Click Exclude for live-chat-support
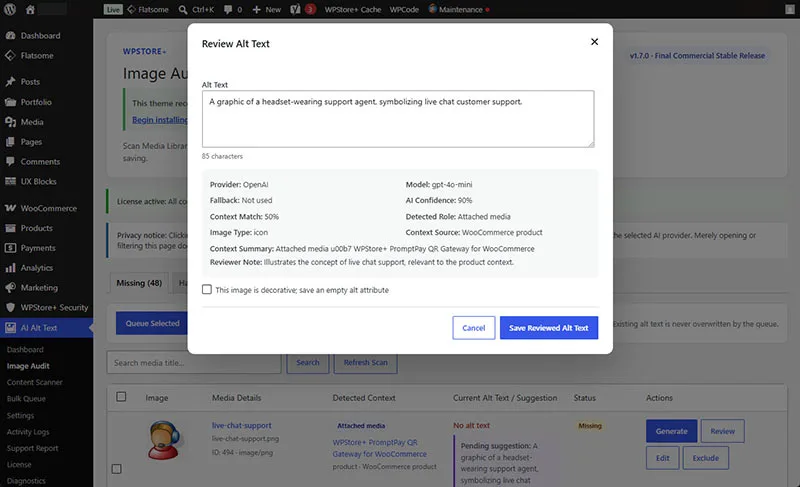This screenshot has width=800, height=487. (706, 458)
